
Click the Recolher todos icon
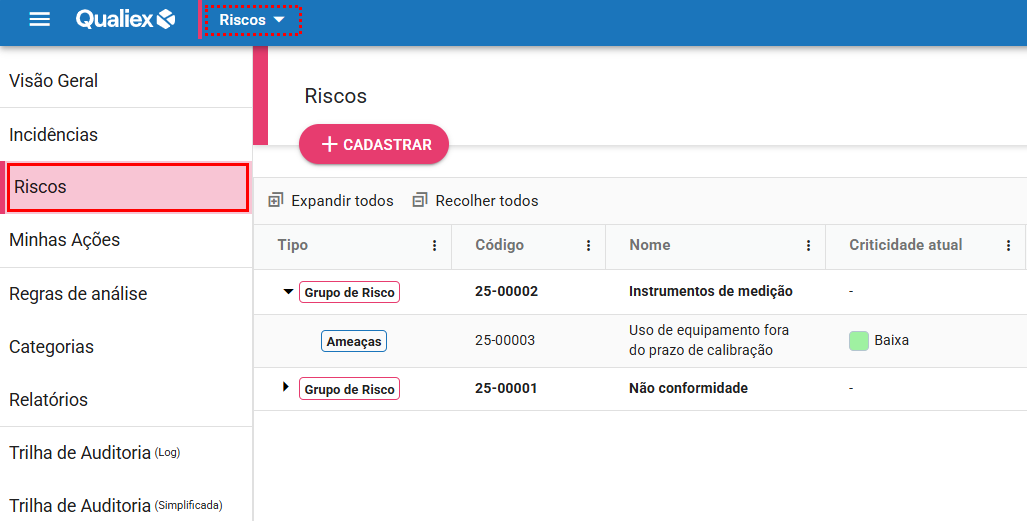pos(420,201)
